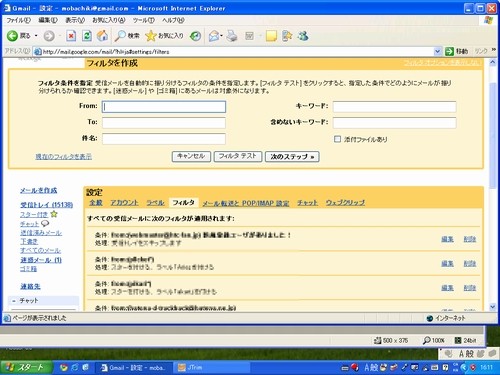Switch to メール転送と POP/IMAP 設定 tab
The height and width of the screenshot is (375, 500).
tap(246, 203)
